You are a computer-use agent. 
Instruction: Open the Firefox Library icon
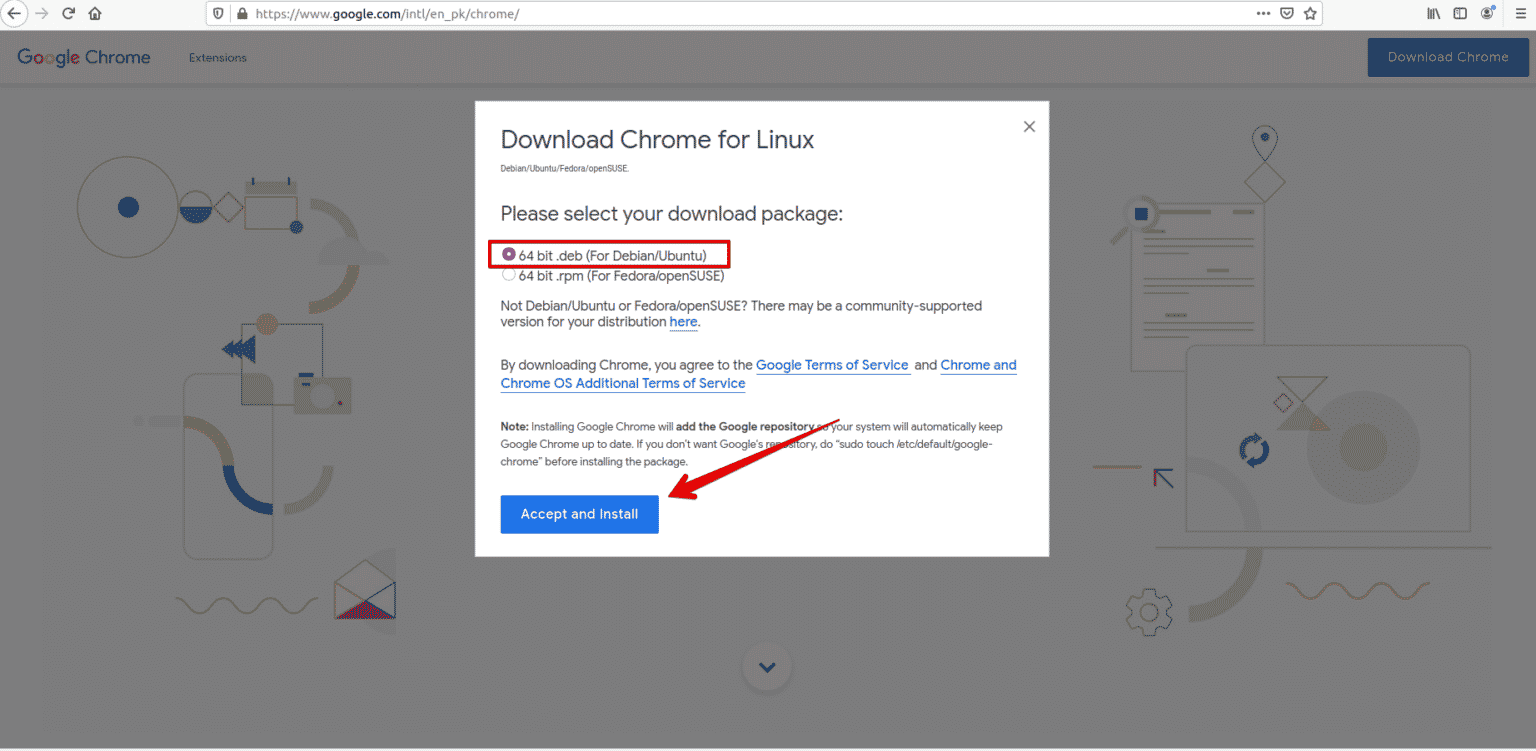pyautogui.click(x=1432, y=13)
